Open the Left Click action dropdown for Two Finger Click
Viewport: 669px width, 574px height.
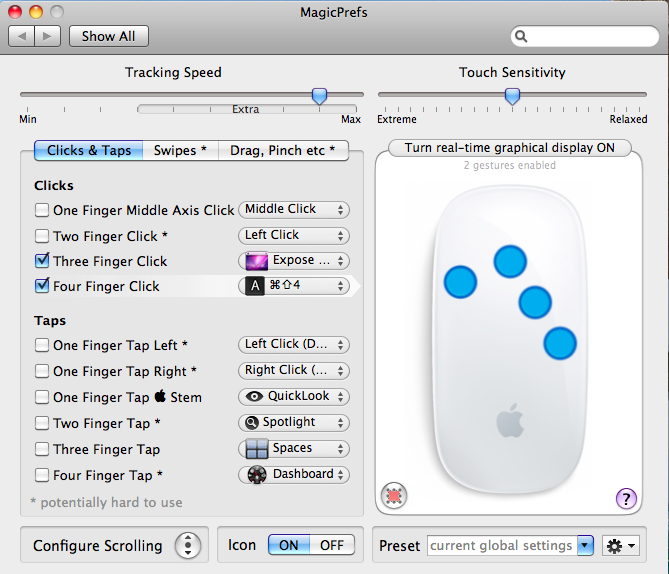point(294,236)
